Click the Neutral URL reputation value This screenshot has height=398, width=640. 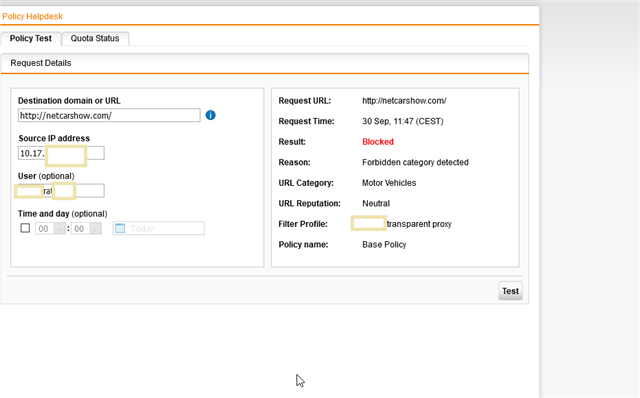click(376, 203)
